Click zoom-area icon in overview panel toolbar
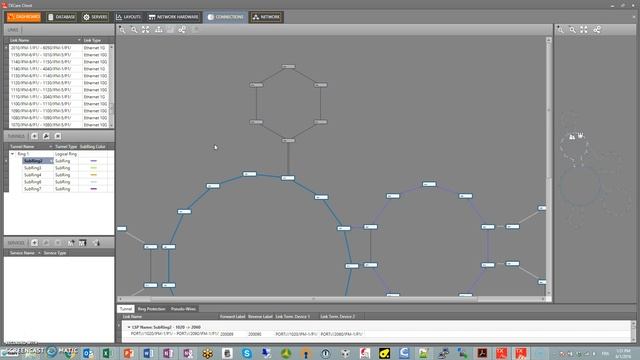Screen dimensions: 640x360 coord(561,29)
